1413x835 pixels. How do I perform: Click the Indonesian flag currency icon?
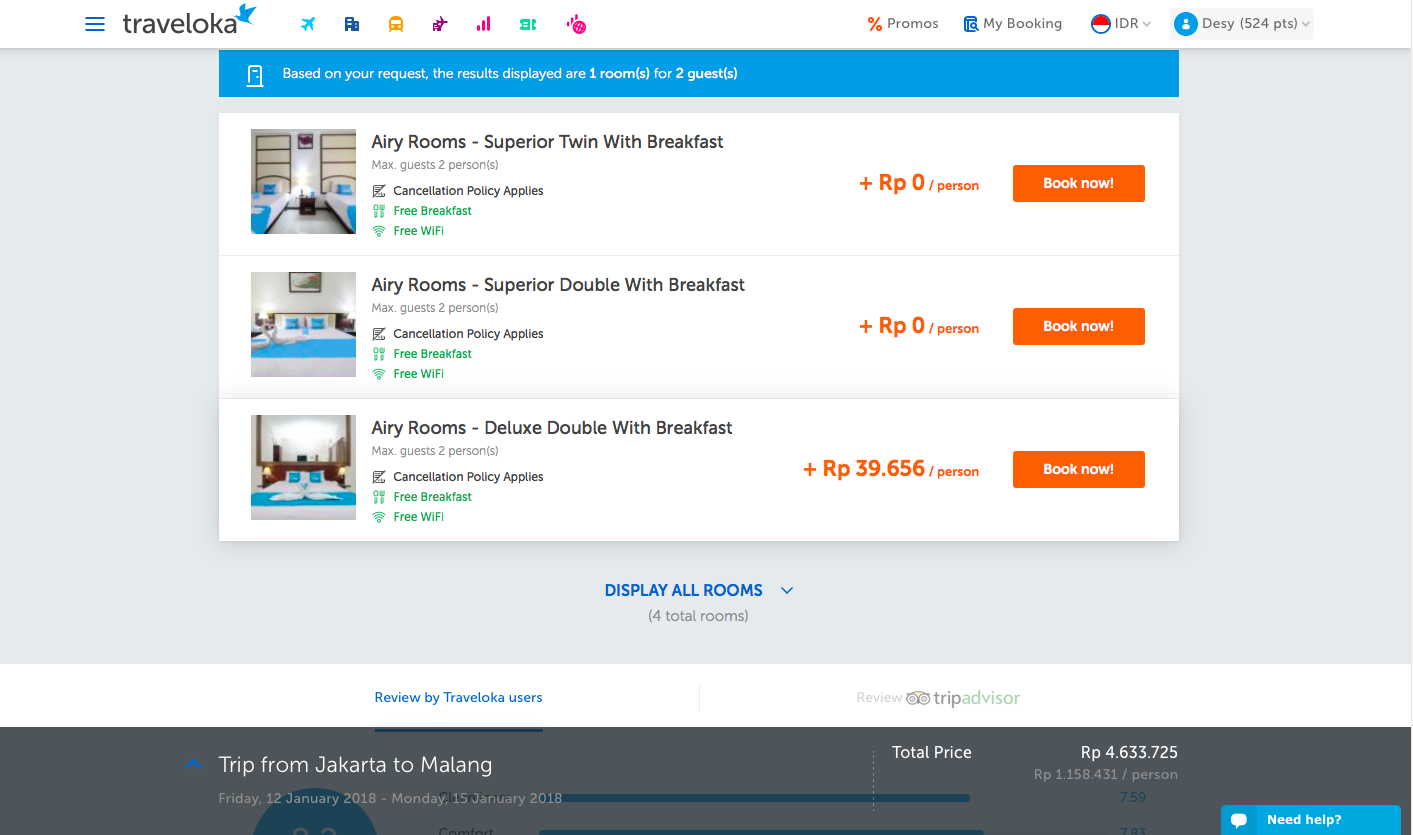pos(1100,24)
